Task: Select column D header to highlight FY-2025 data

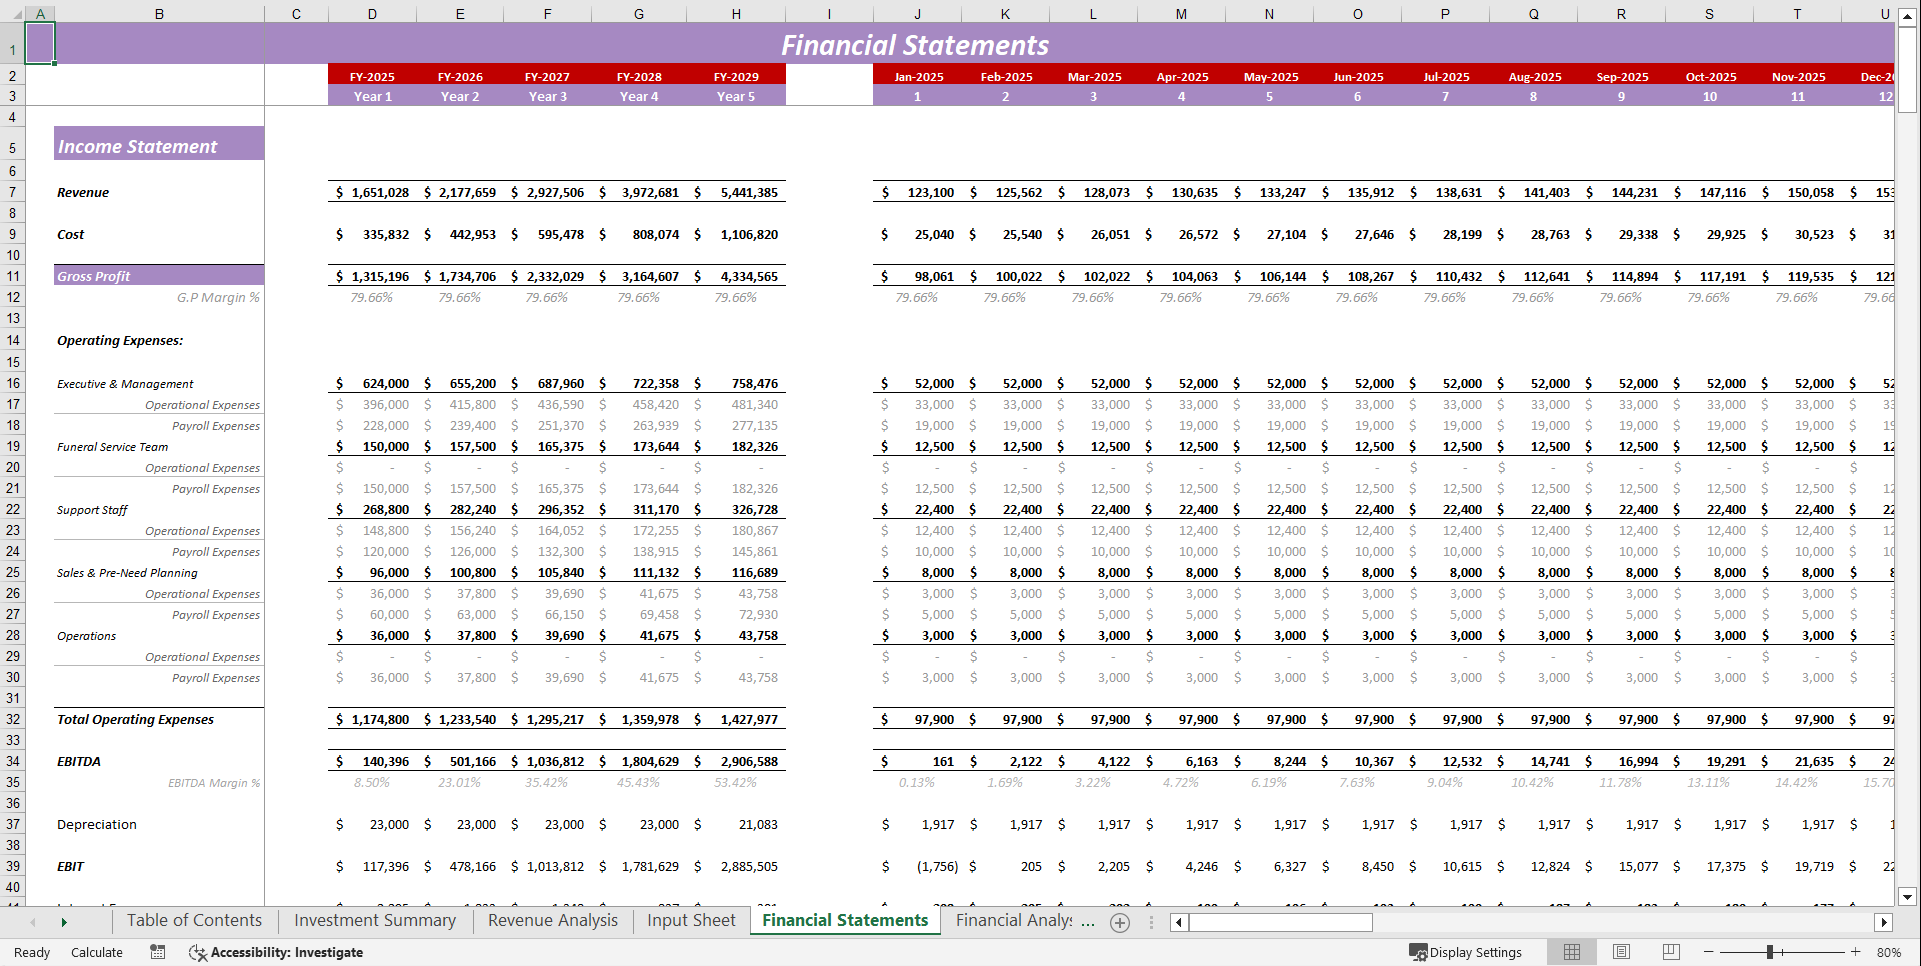Action: point(372,14)
